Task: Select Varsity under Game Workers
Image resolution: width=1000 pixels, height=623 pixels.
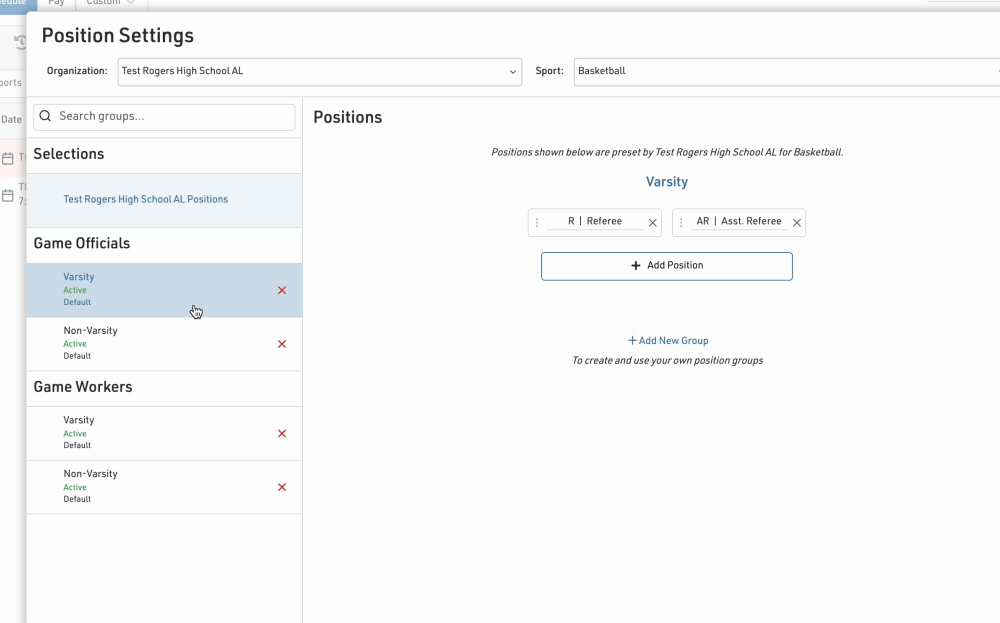Action: [79, 421]
